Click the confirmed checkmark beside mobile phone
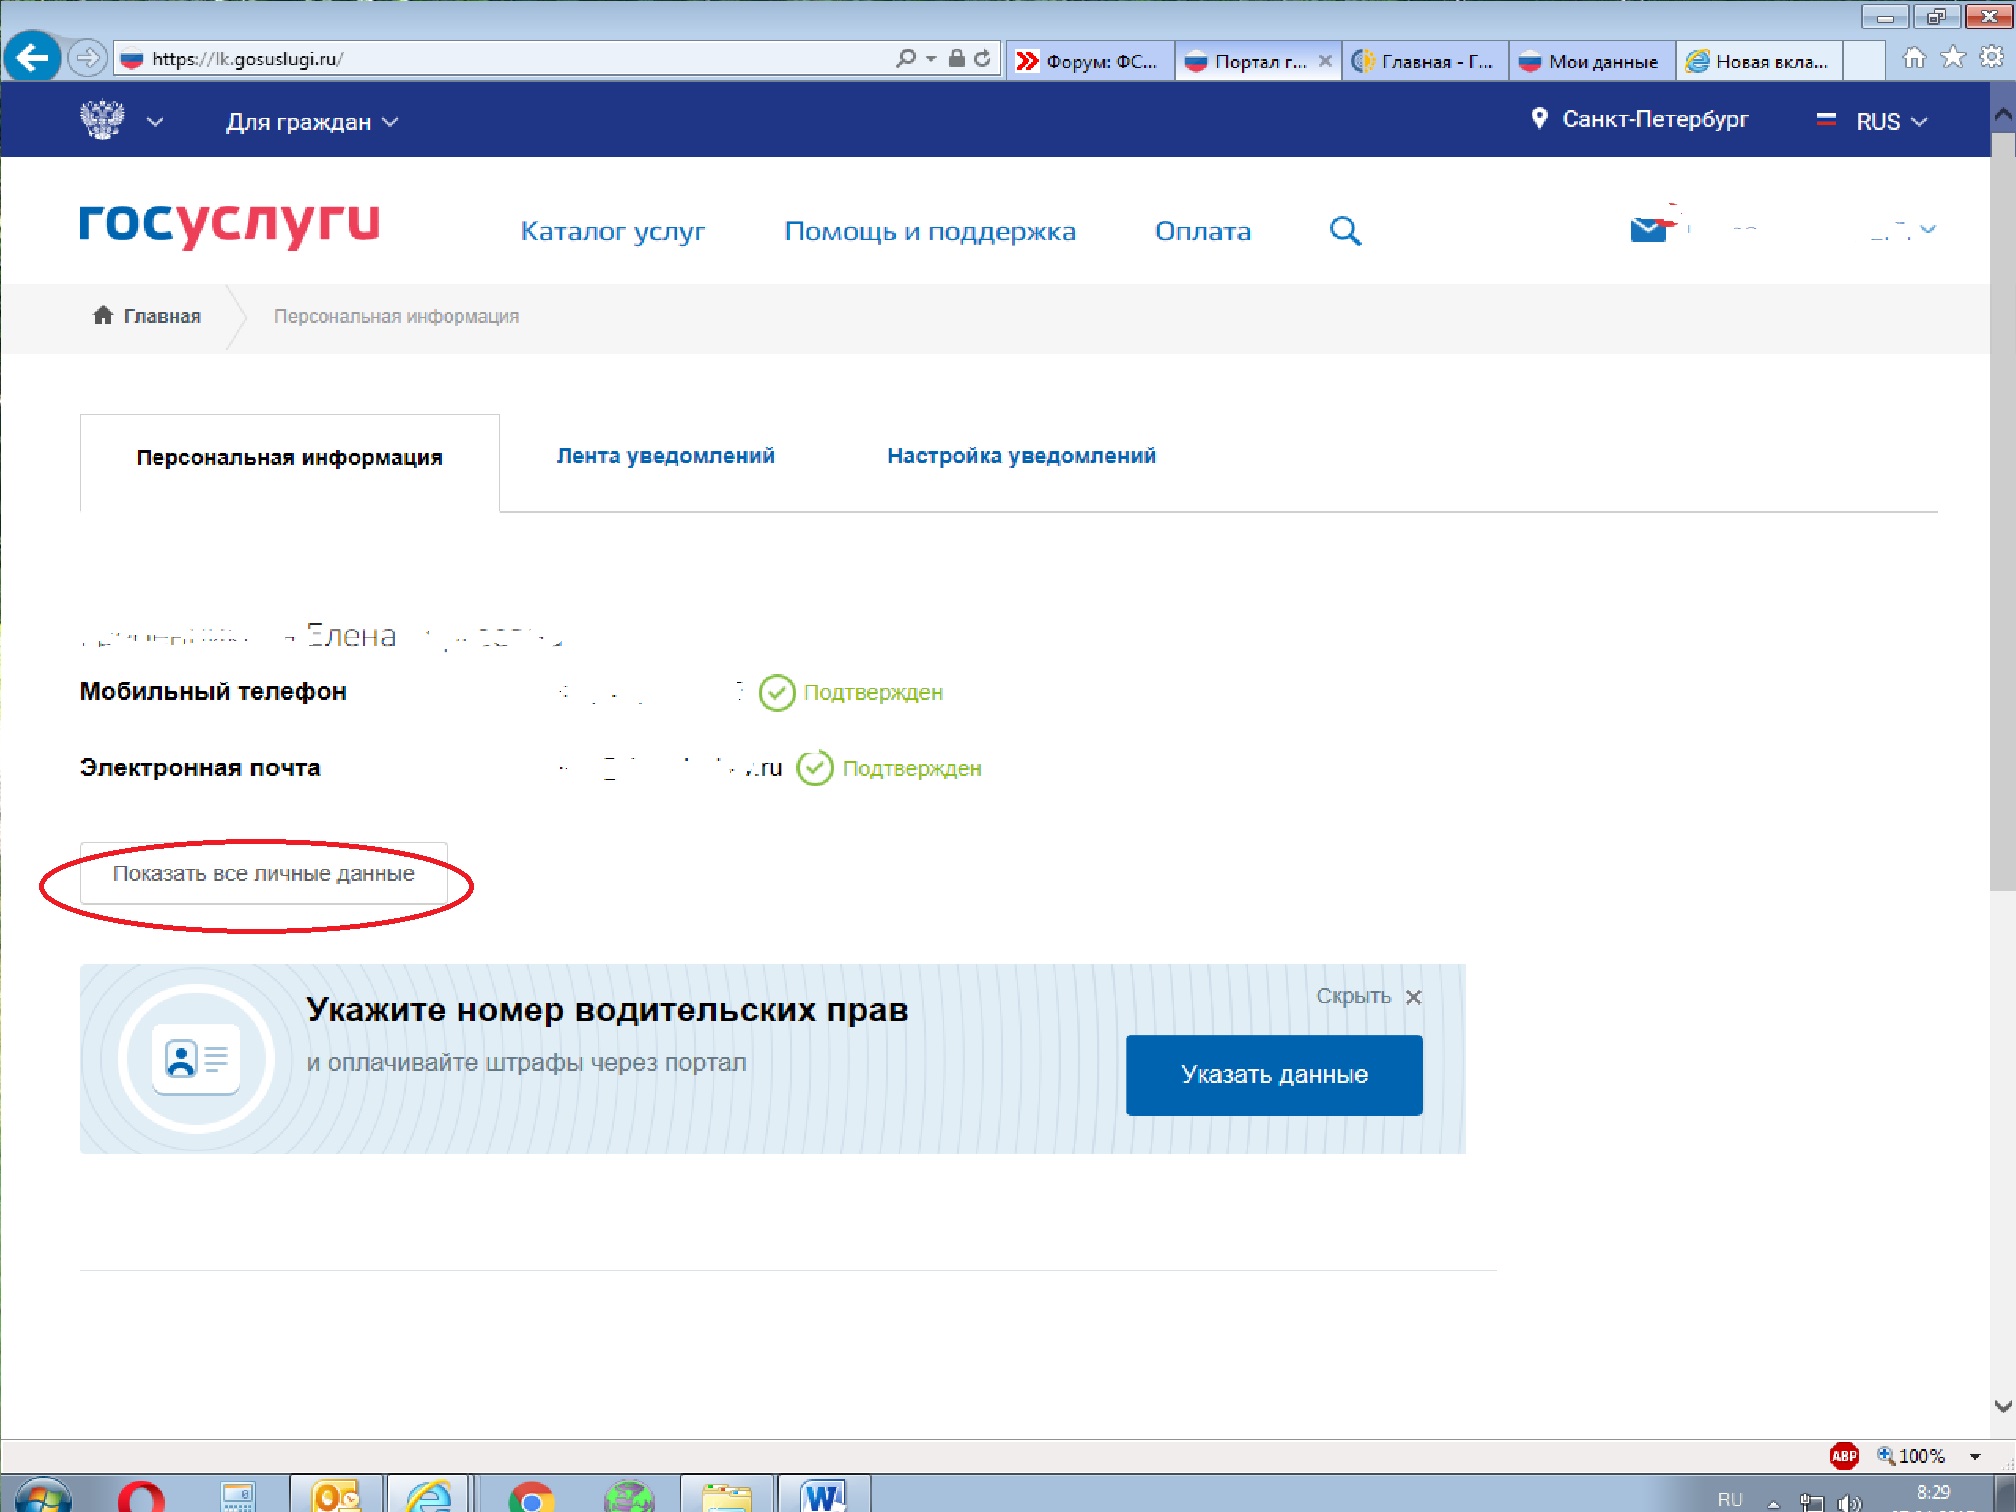The width and height of the screenshot is (2016, 1512). pyautogui.click(x=777, y=692)
